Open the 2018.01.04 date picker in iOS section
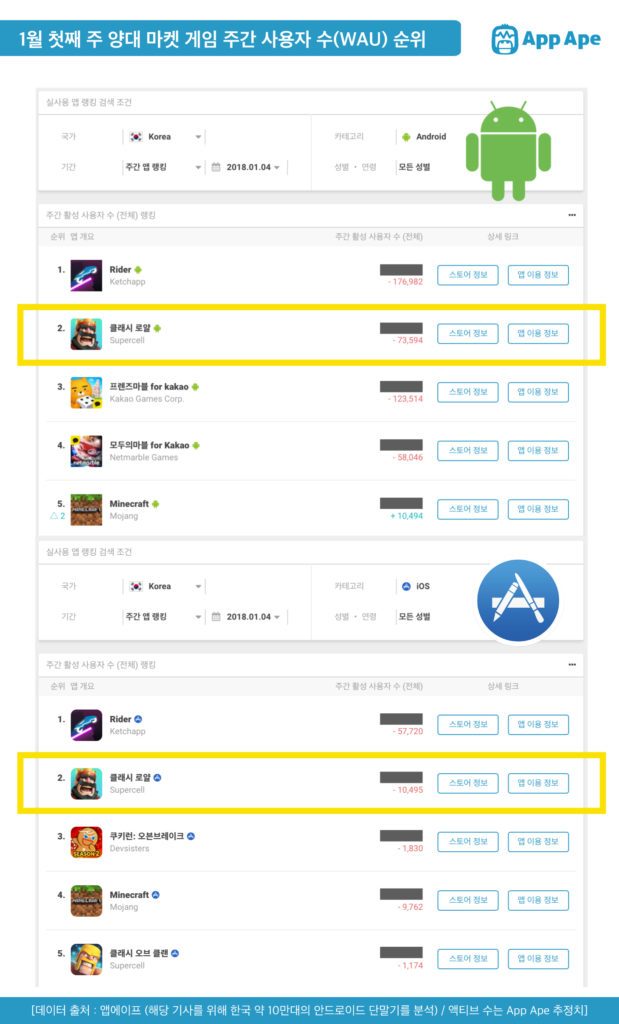 click(247, 617)
